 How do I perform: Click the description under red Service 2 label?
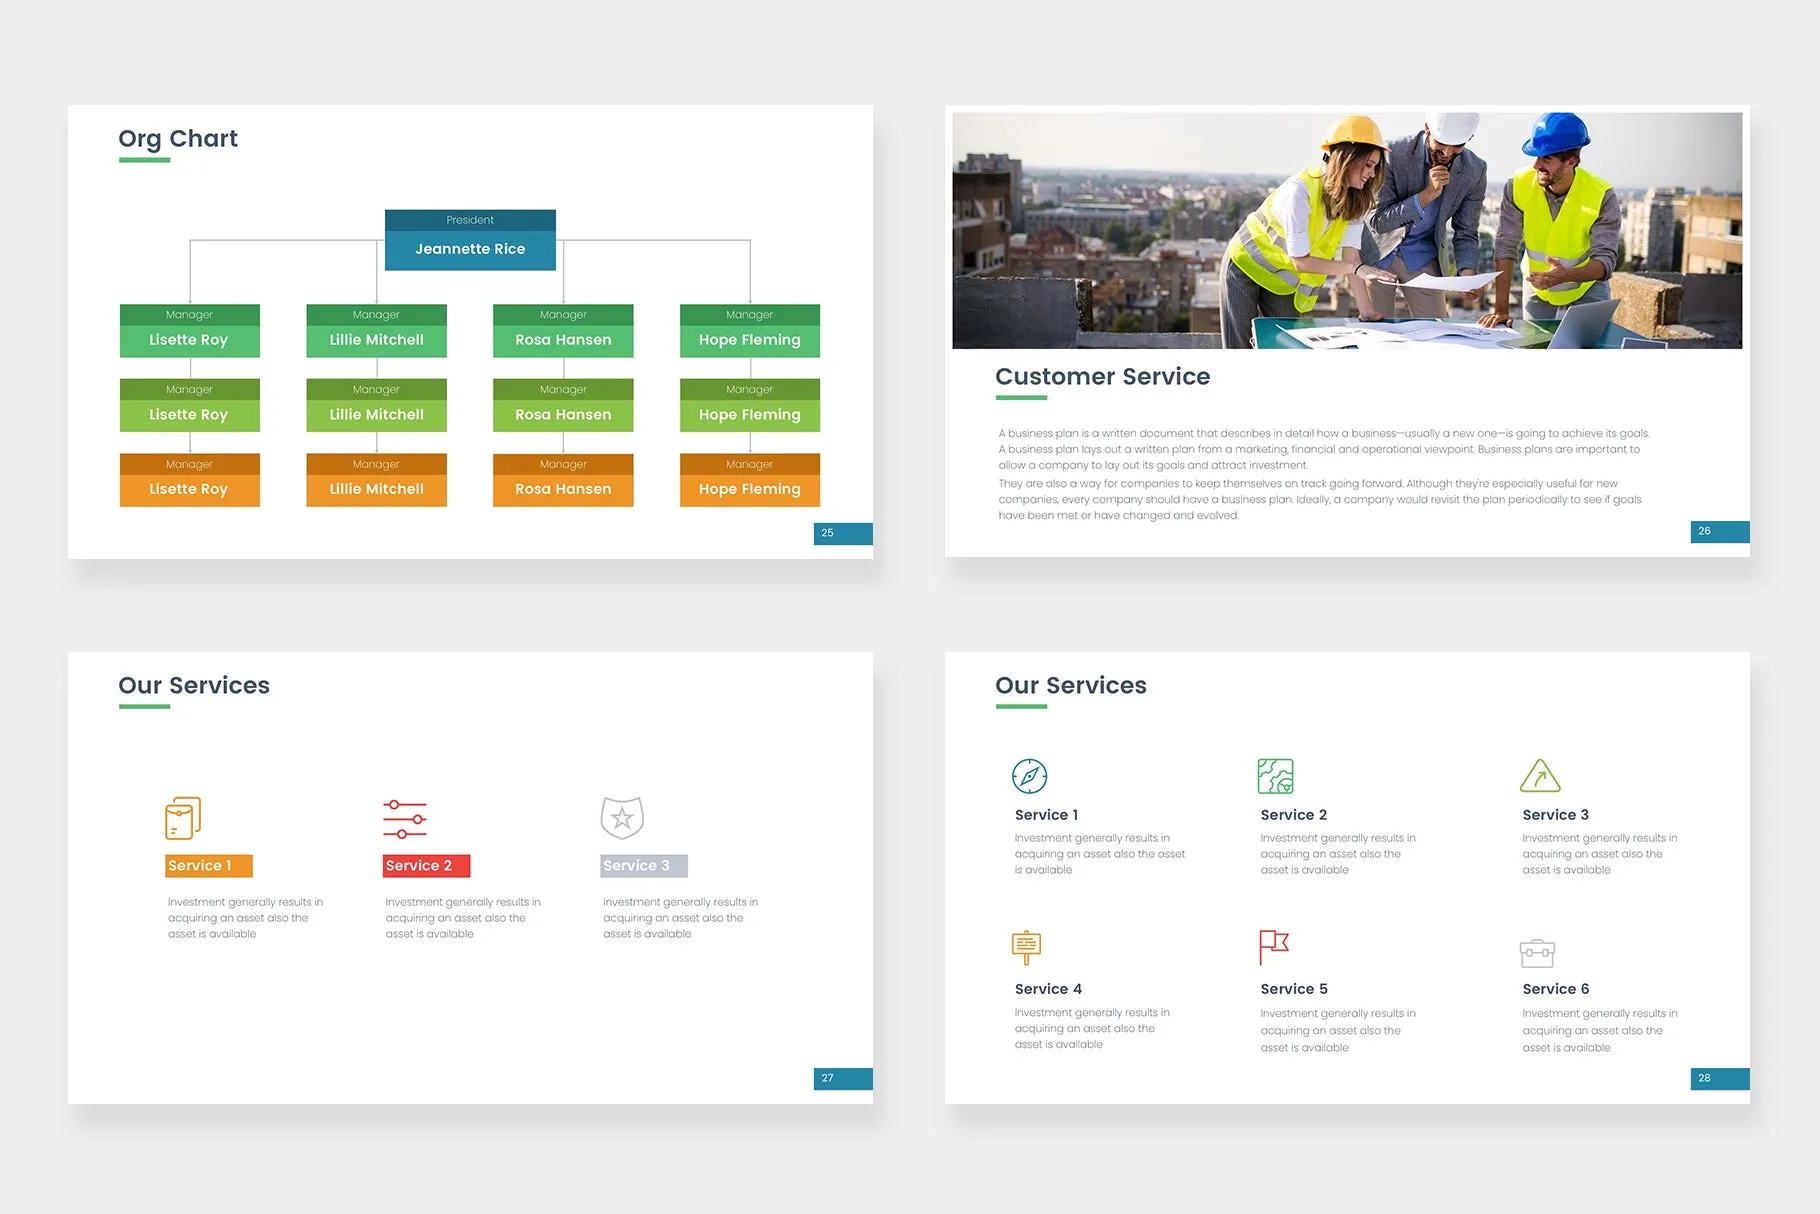click(463, 918)
